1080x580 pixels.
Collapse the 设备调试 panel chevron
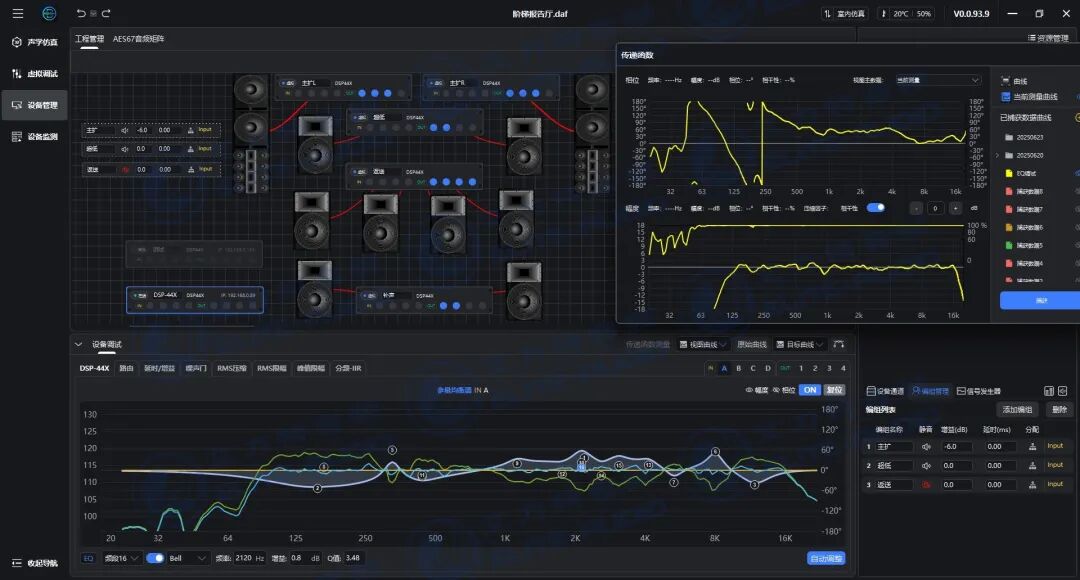79,344
